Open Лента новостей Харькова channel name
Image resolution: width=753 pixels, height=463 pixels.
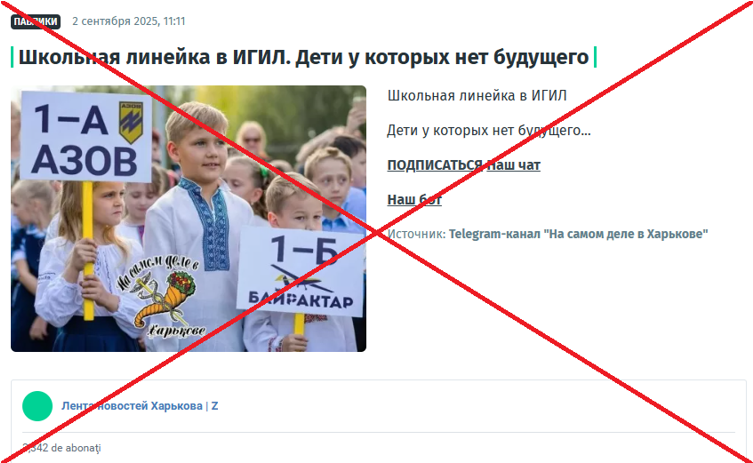point(132,406)
